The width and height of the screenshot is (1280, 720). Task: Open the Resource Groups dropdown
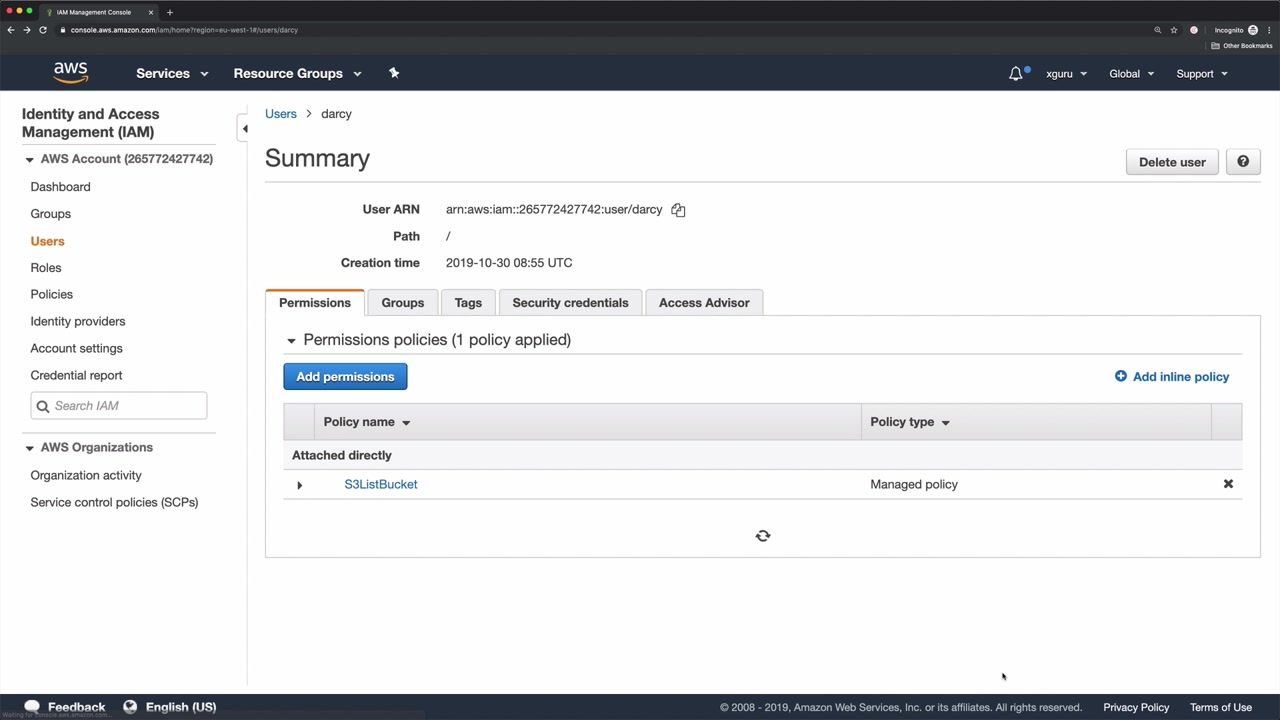tap(297, 73)
